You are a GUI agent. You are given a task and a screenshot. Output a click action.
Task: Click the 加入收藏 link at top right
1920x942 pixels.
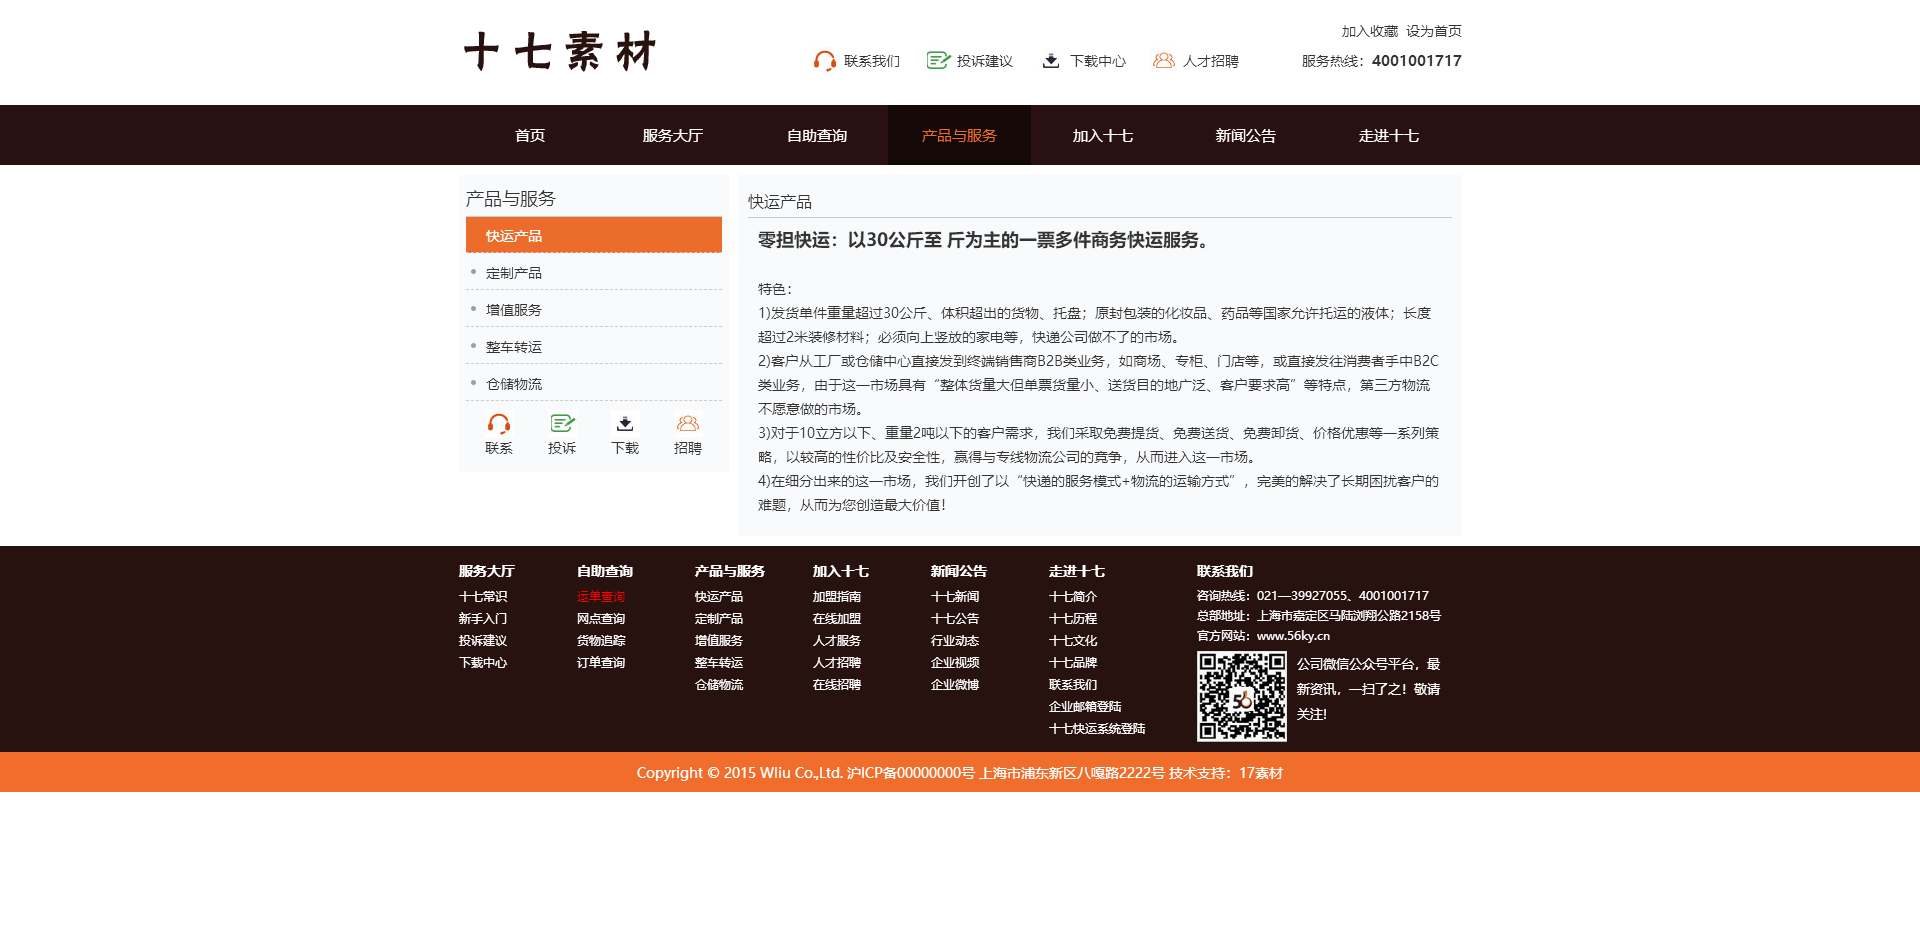click(1369, 31)
